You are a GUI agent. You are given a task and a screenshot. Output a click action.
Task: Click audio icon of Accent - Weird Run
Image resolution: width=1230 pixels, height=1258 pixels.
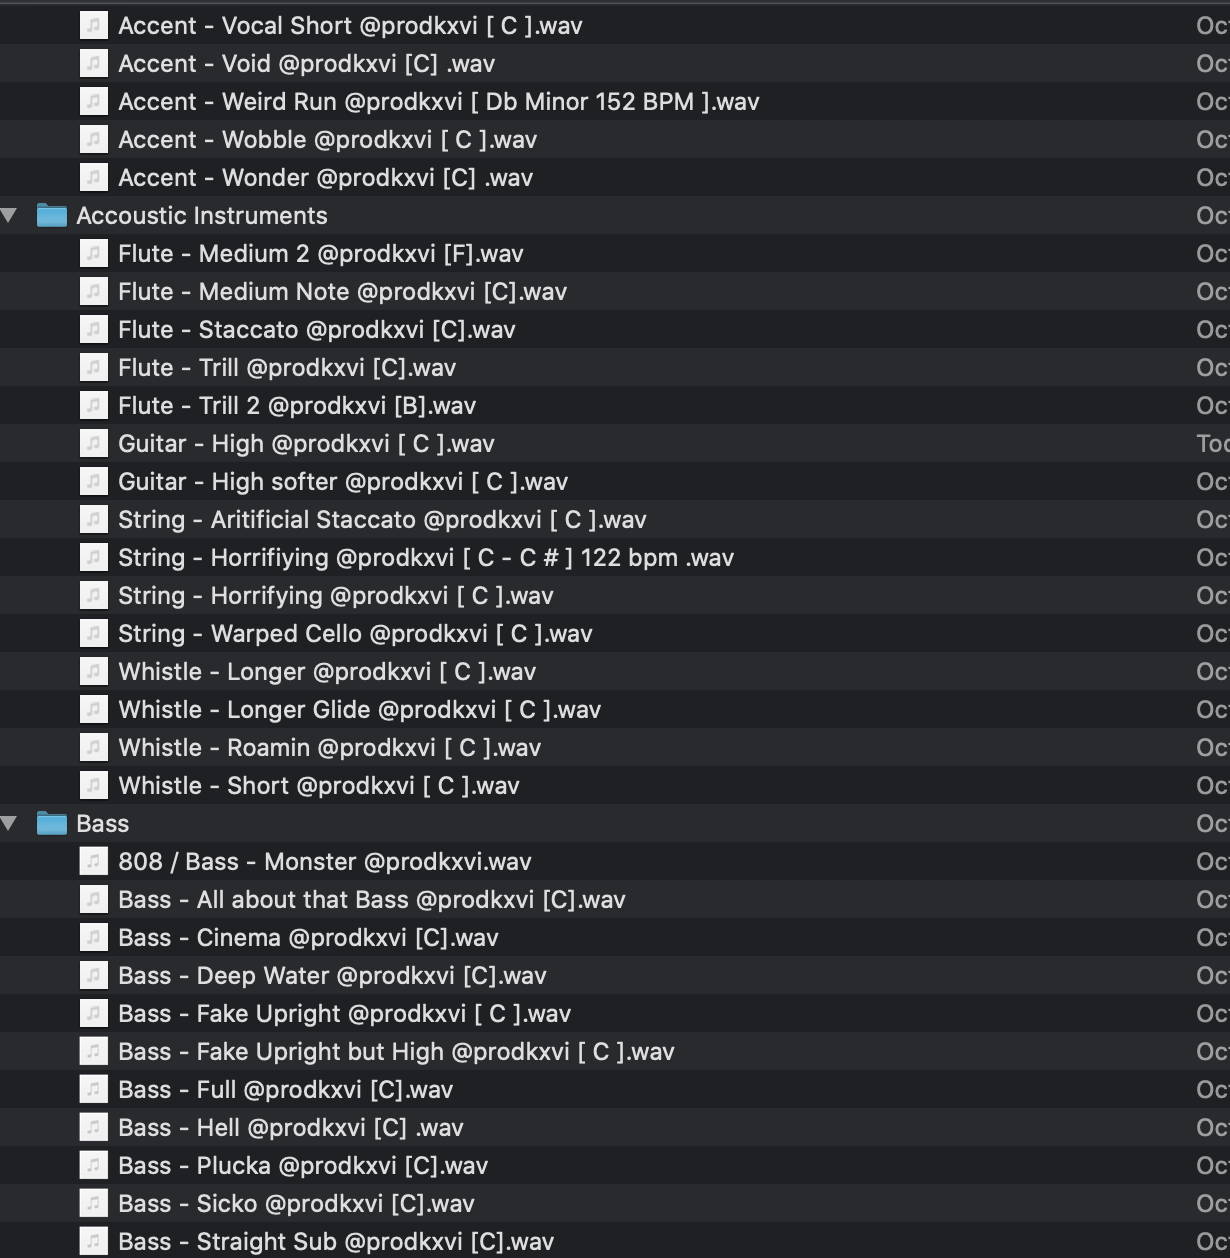(93, 101)
